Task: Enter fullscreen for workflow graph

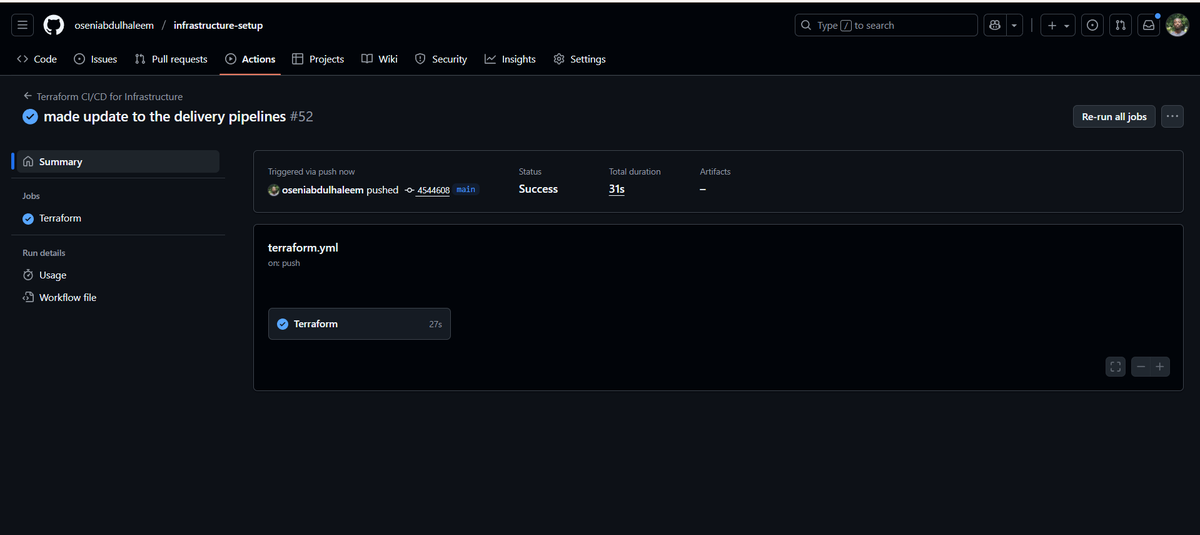Action: (x=1116, y=367)
